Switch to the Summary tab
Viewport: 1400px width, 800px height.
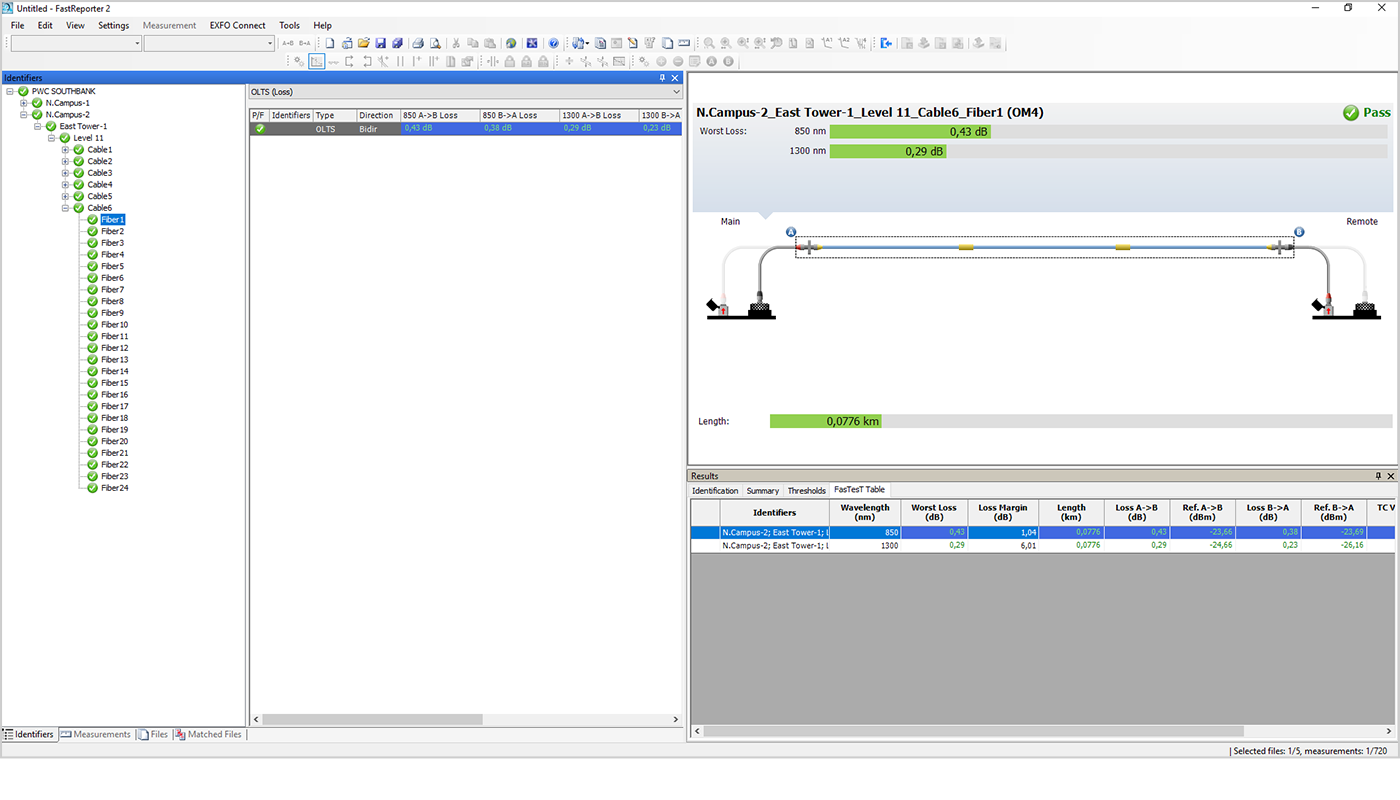click(x=762, y=490)
